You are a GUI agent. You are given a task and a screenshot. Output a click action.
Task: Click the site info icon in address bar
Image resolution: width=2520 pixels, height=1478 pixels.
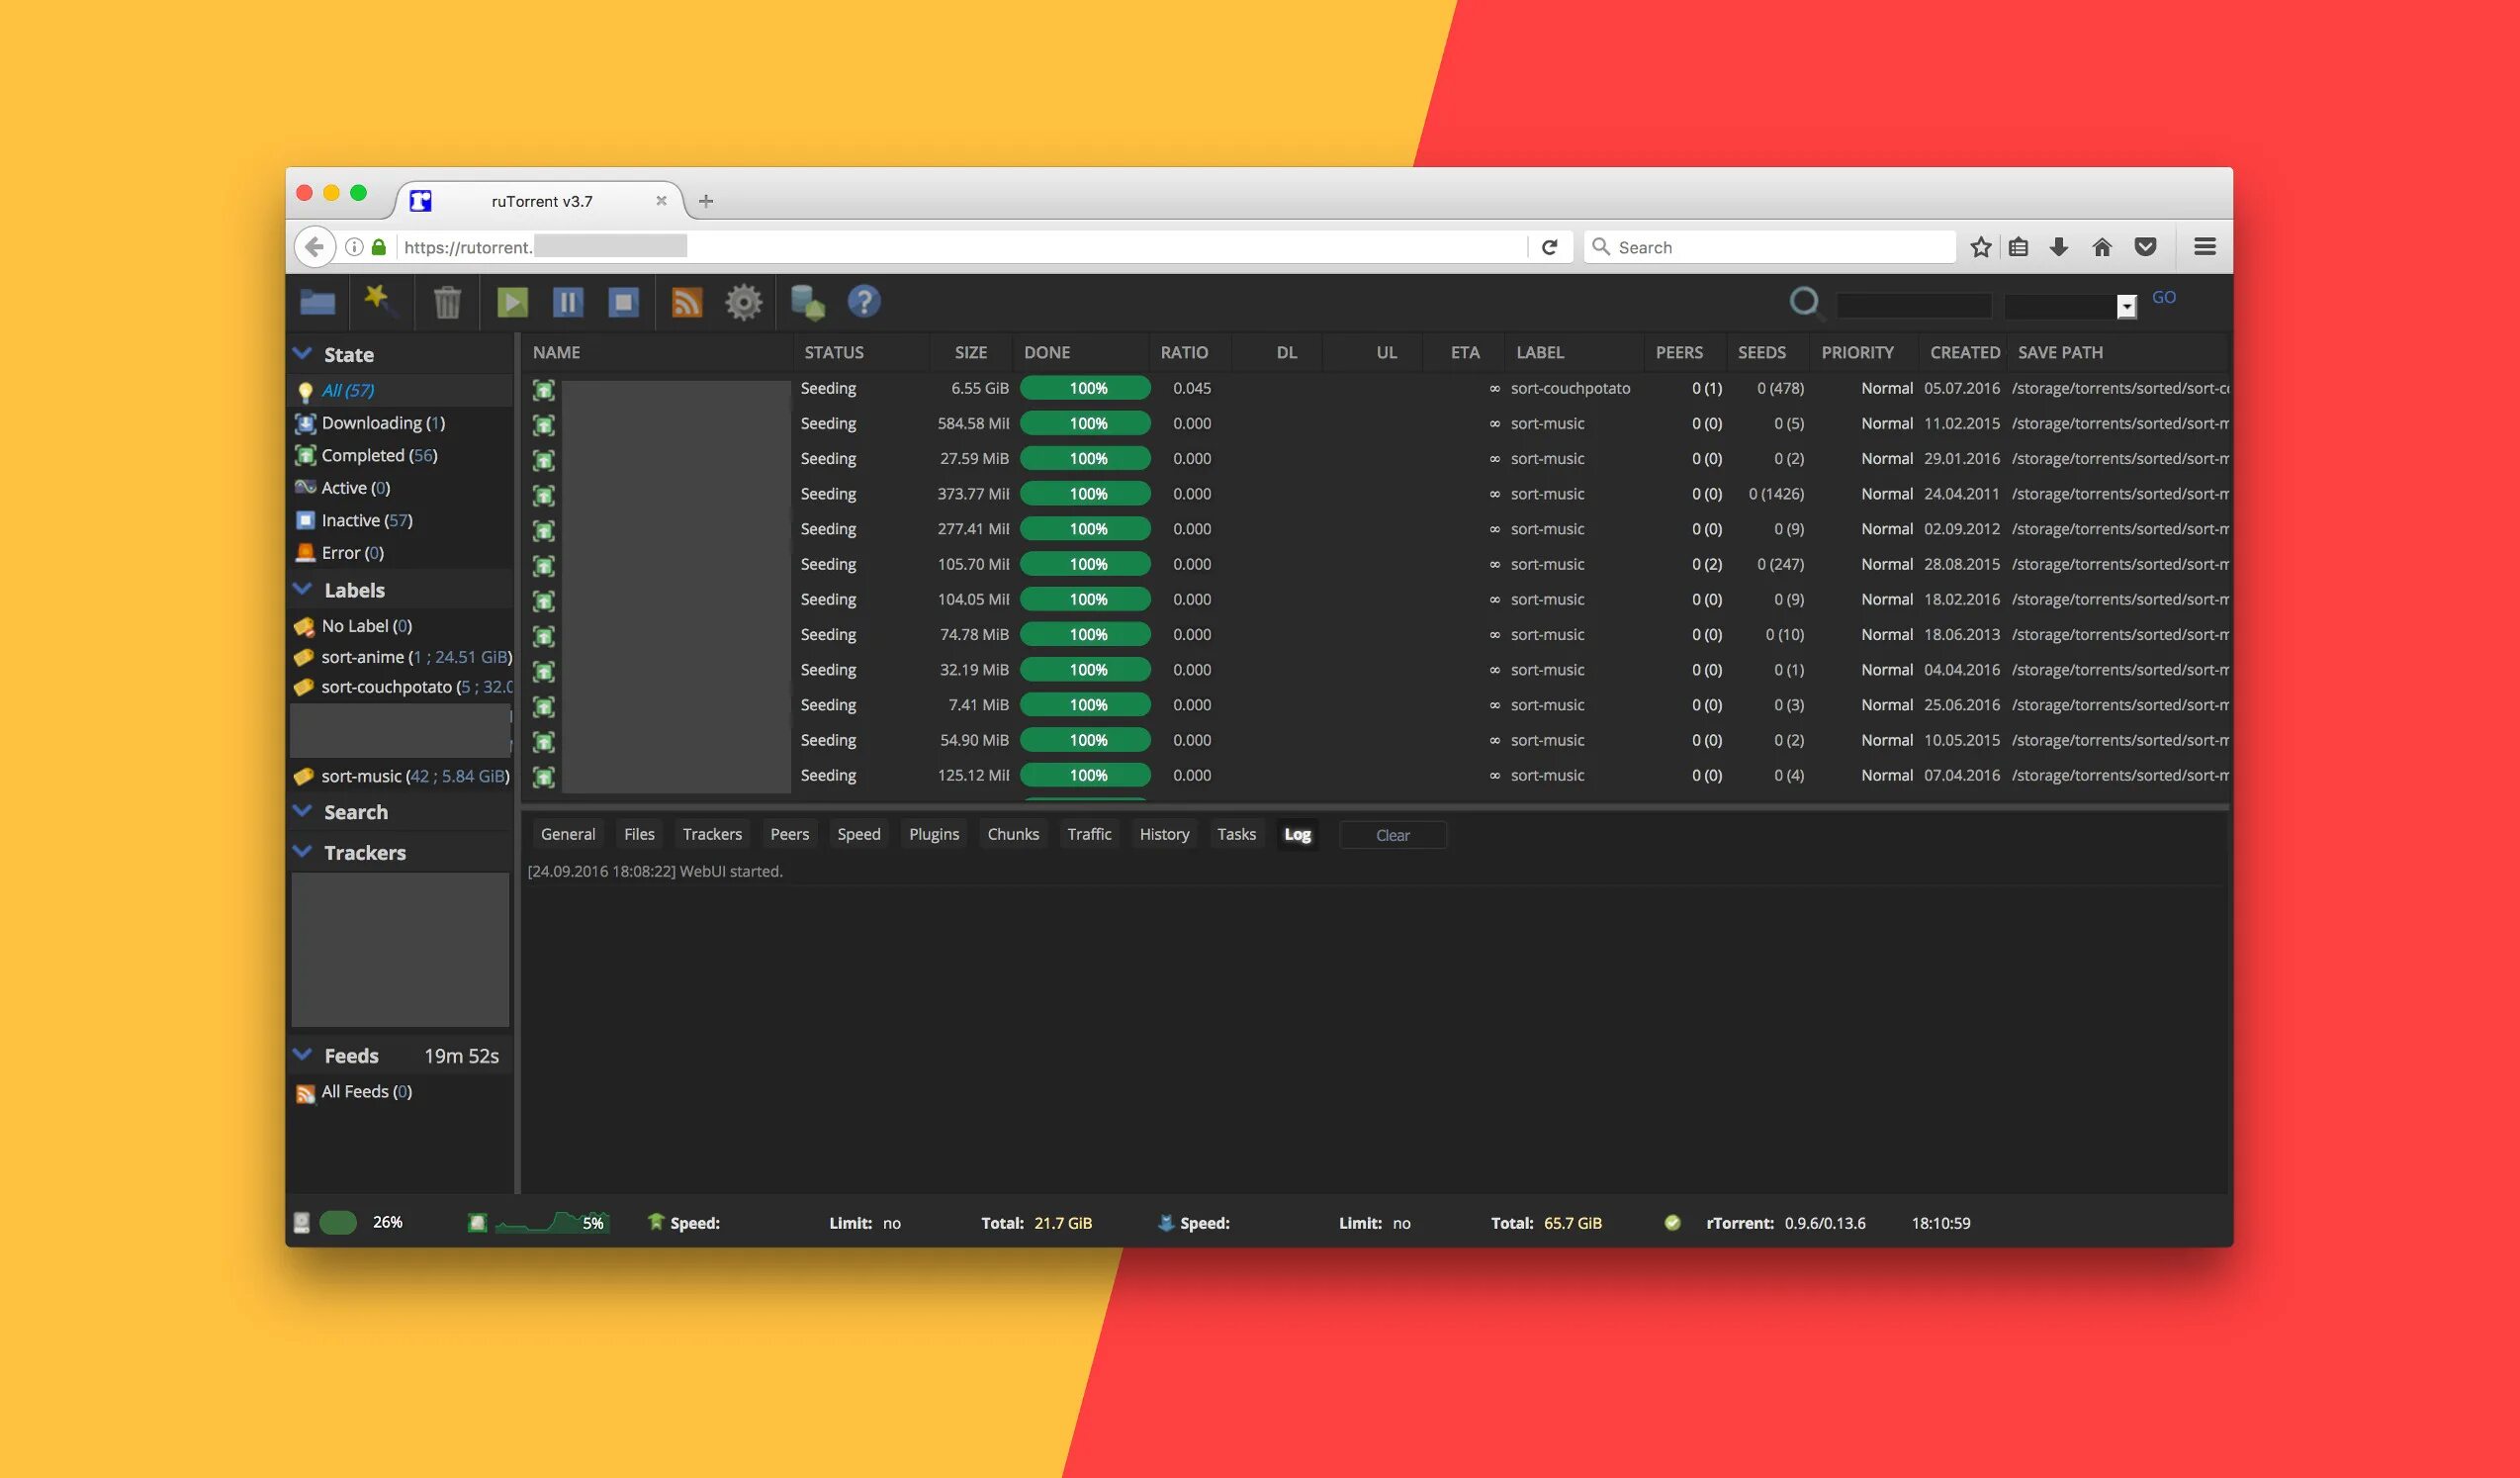[x=354, y=247]
